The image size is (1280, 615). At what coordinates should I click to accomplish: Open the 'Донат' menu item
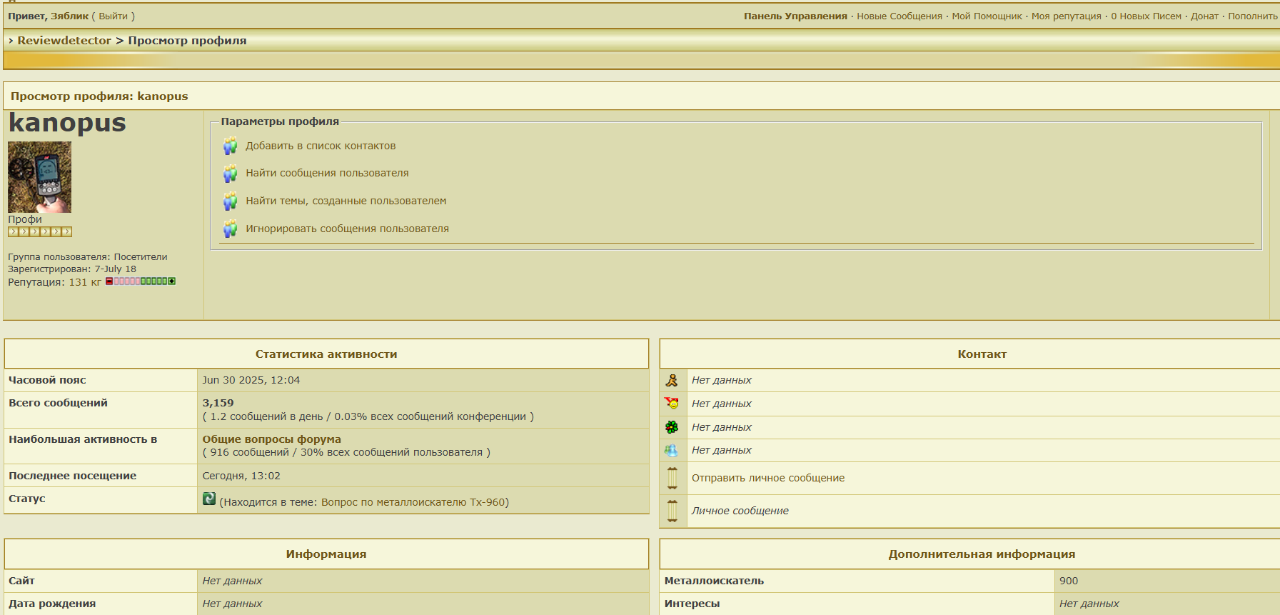(1204, 16)
